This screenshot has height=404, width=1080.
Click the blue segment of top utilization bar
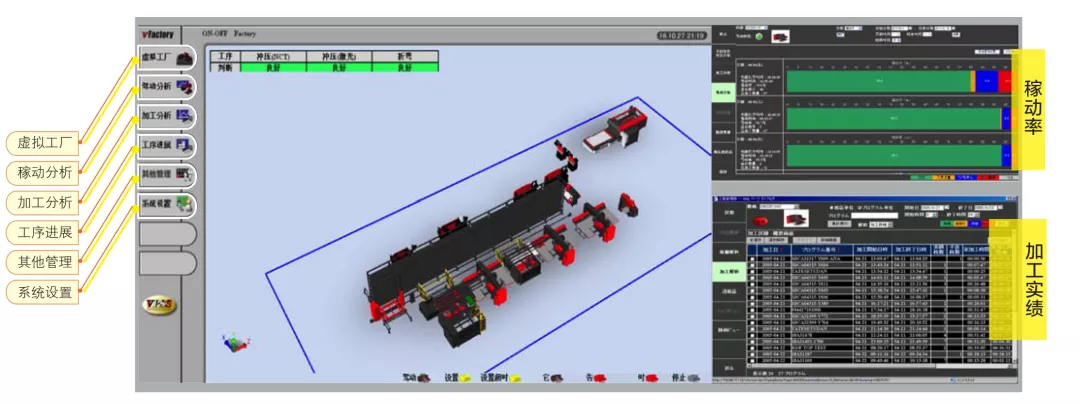[x=986, y=79]
